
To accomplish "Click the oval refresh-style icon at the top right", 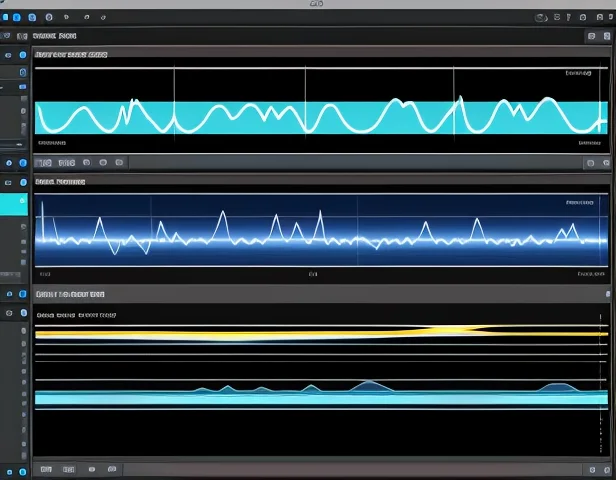I will 541,17.
